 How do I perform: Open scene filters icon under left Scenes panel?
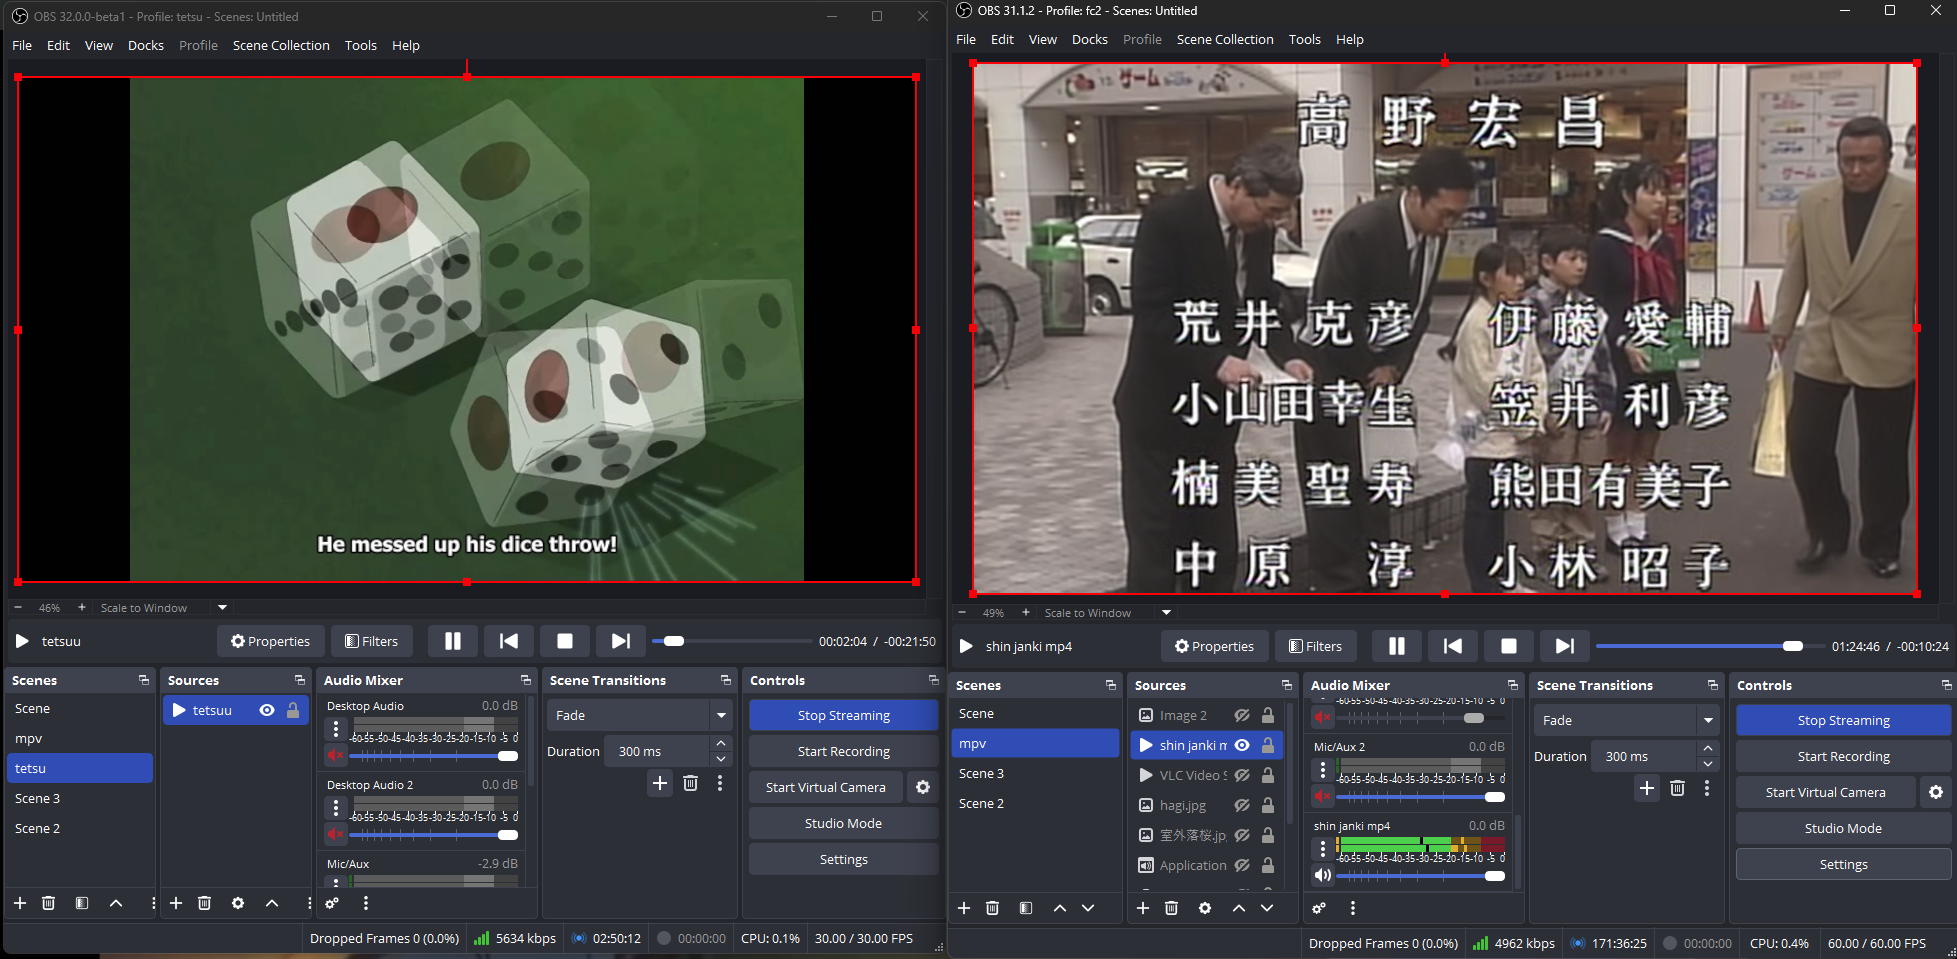click(x=82, y=903)
